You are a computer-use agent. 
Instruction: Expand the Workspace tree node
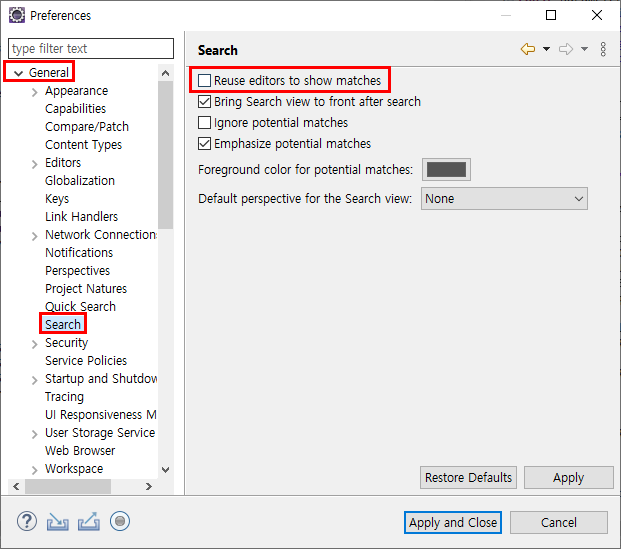pos(34,470)
